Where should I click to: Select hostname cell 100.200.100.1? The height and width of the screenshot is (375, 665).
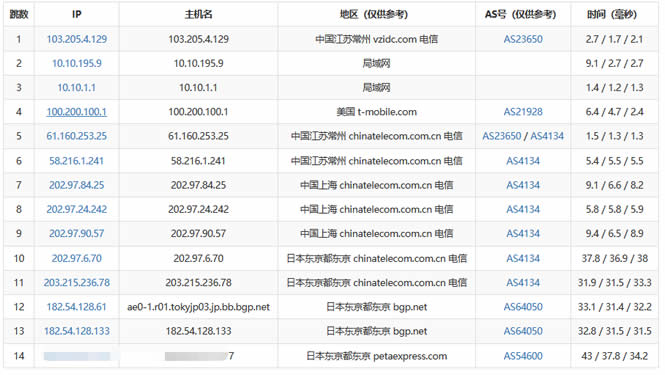[x=198, y=112]
